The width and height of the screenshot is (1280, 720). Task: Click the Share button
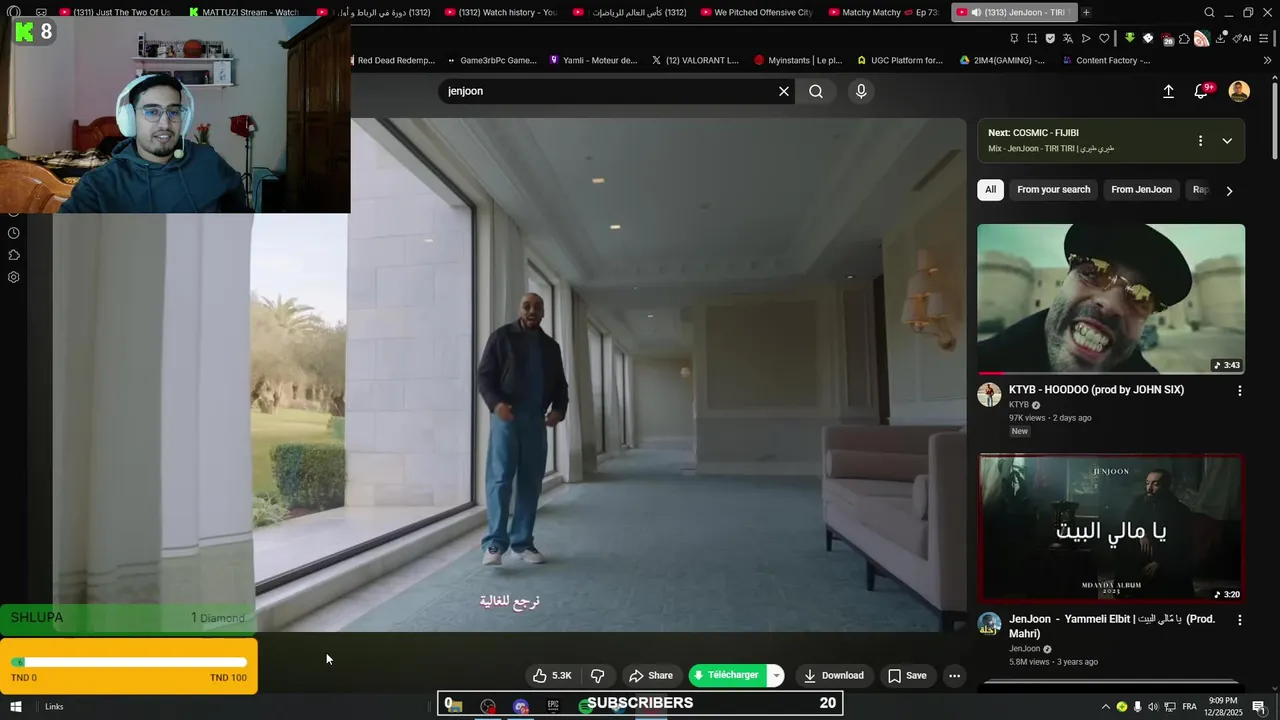point(651,676)
